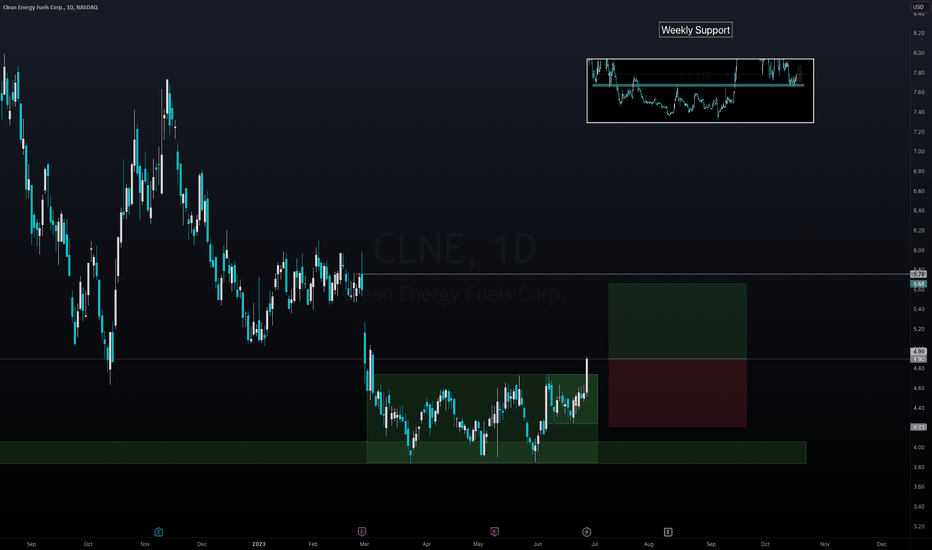Click the grey 4.21 price label on axis

[918, 427]
